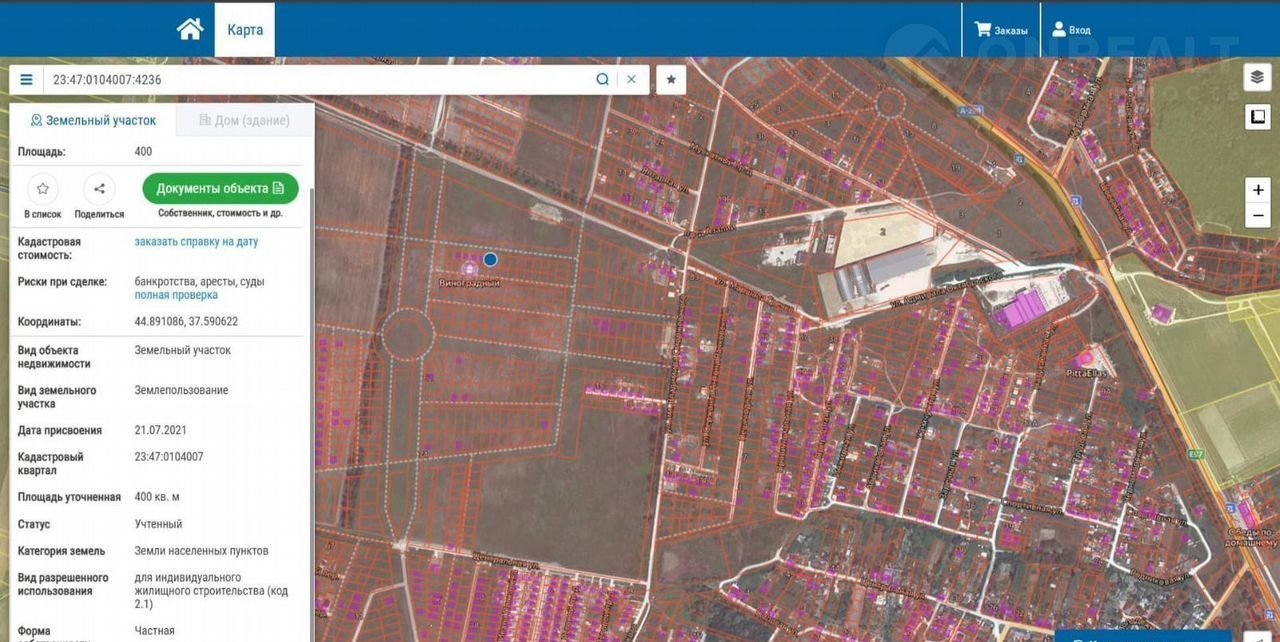Switch to Дом (здание) tab
This screenshot has height=642, width=1280.
tap(245, 120)
